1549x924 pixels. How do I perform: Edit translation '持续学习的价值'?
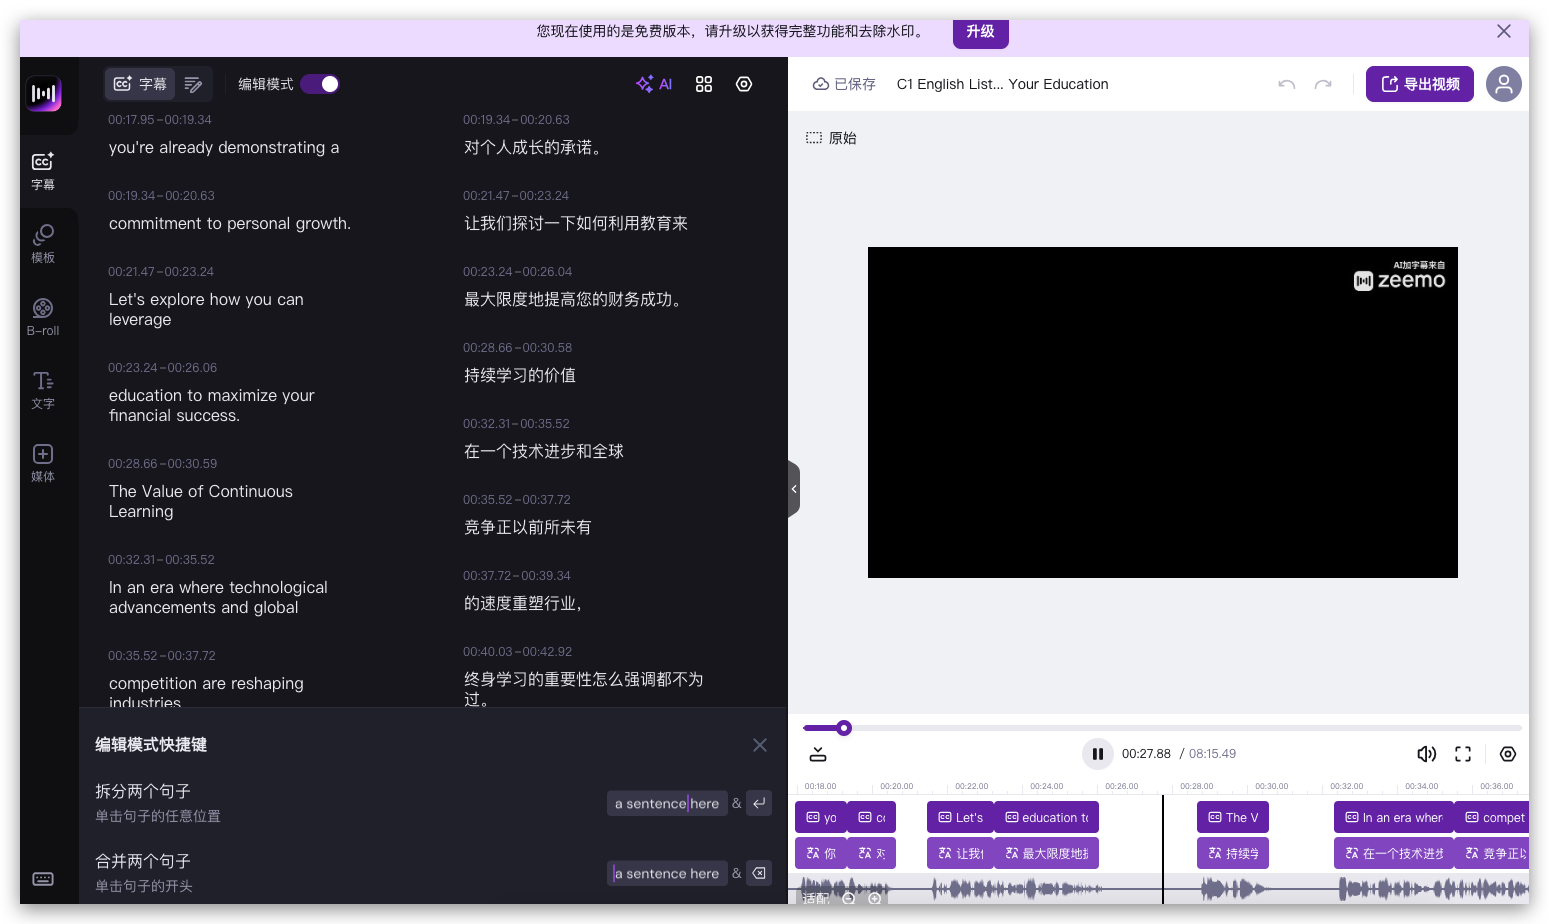pyautogui.click(x=520, y=376)
